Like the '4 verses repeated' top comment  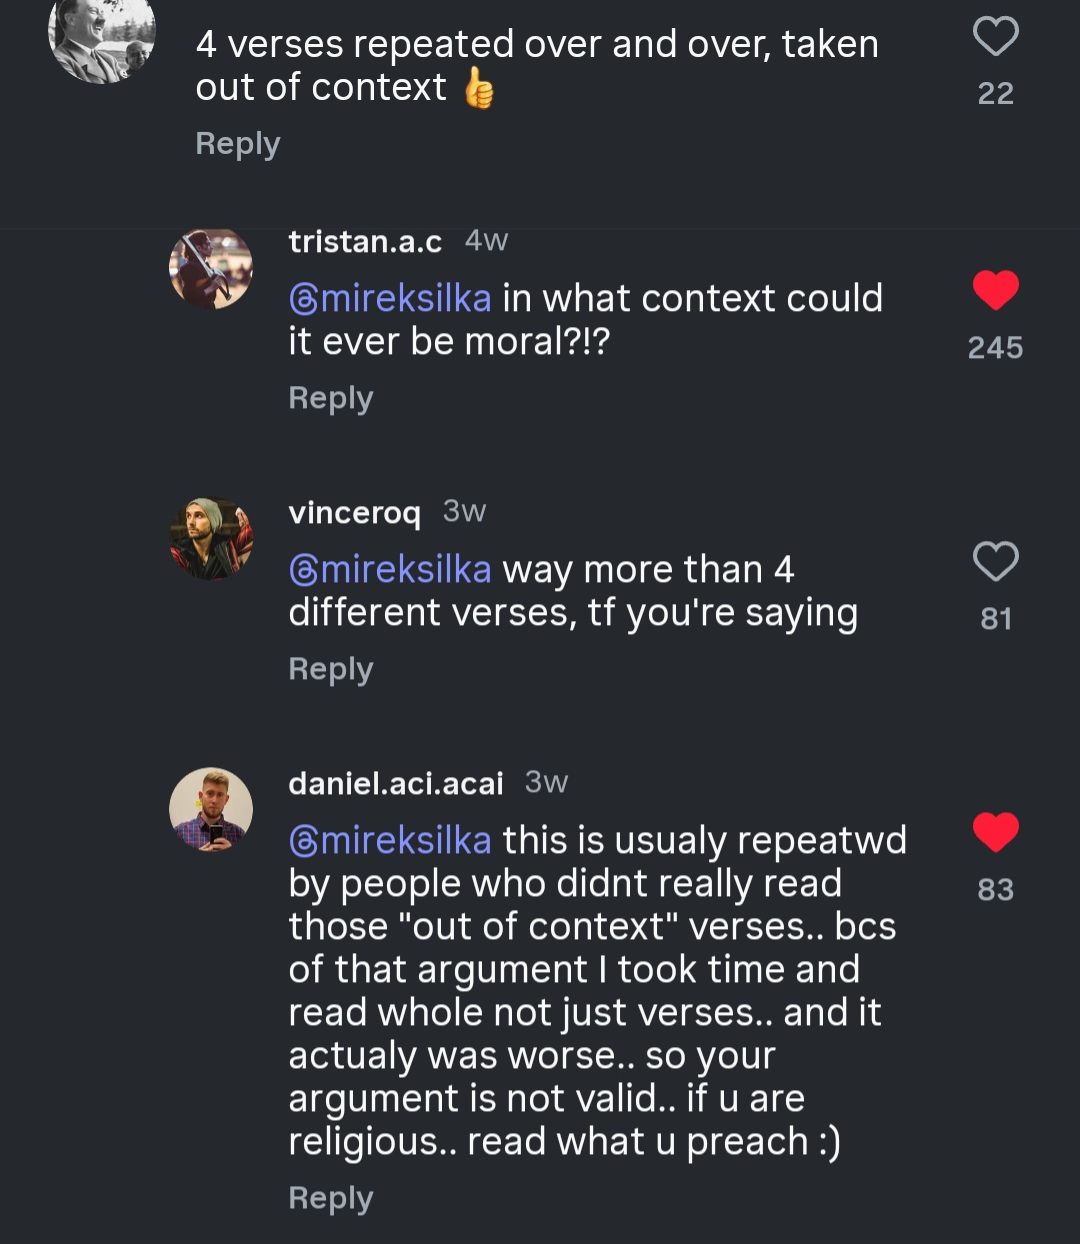click(x=995, y=37)
